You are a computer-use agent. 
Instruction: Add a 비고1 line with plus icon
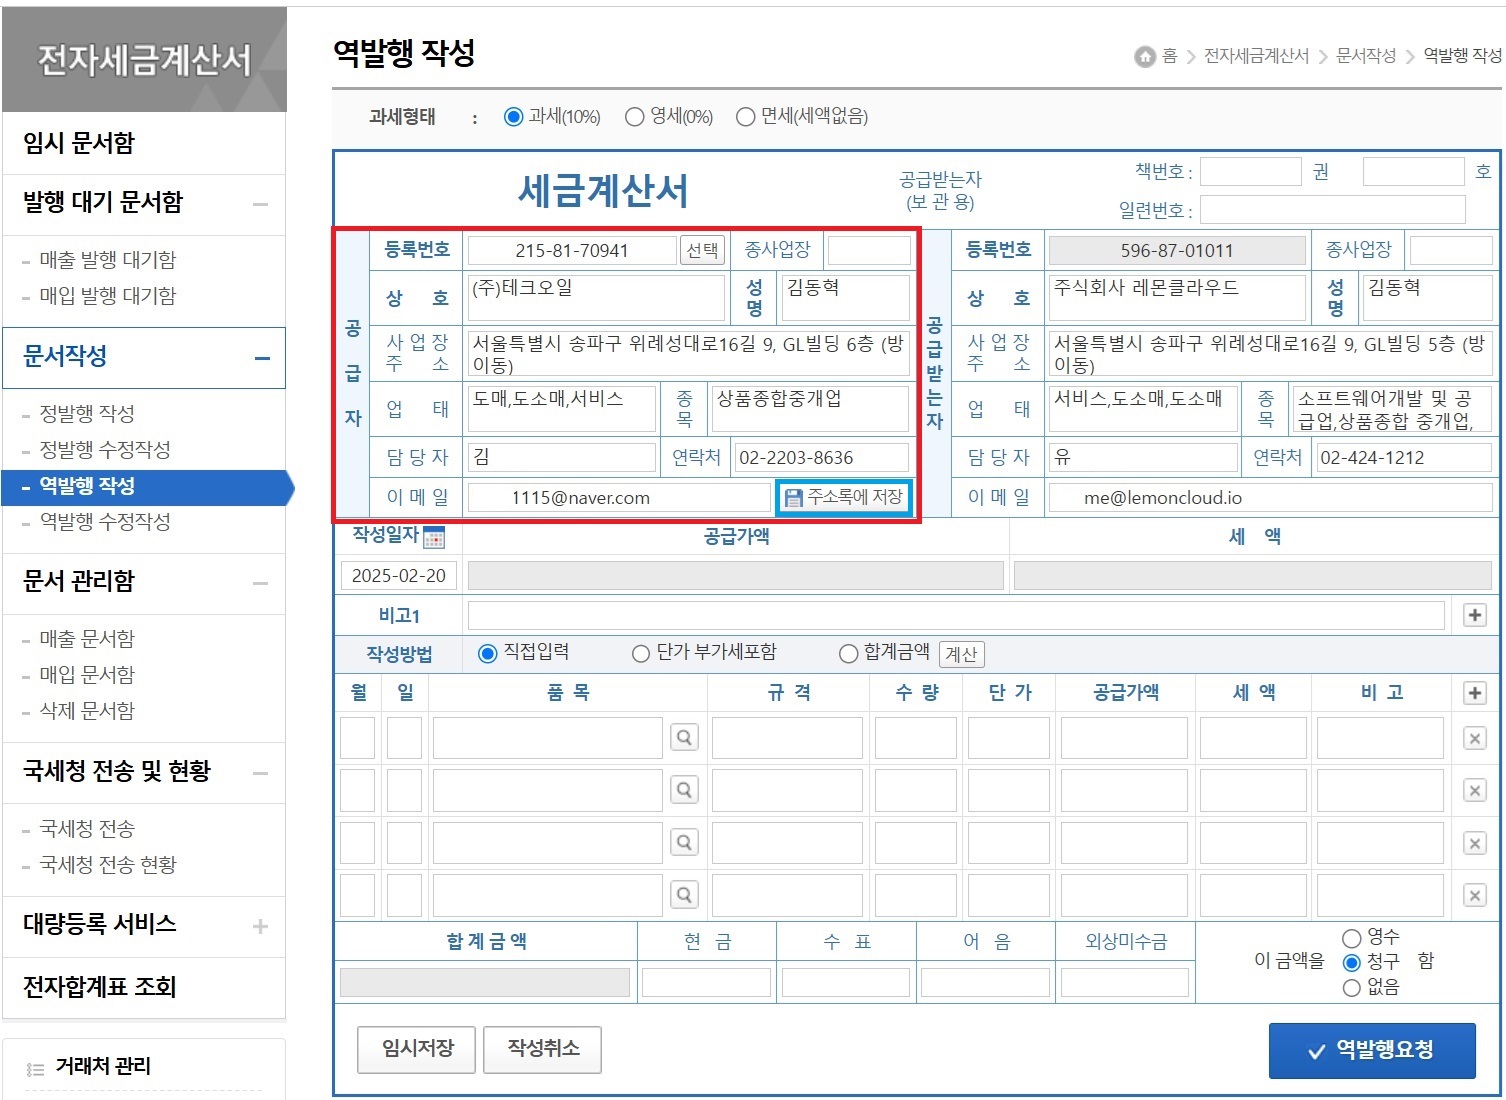pos(1475,615)
